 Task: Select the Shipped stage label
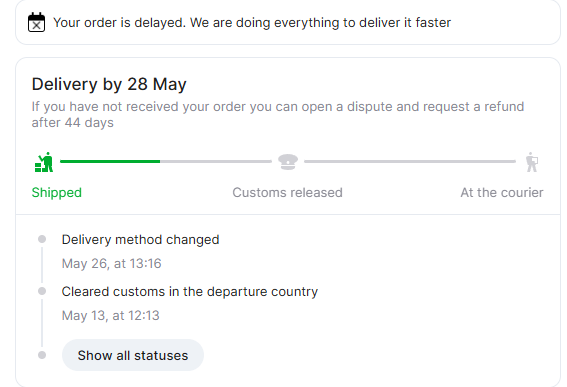coord(56,192)
